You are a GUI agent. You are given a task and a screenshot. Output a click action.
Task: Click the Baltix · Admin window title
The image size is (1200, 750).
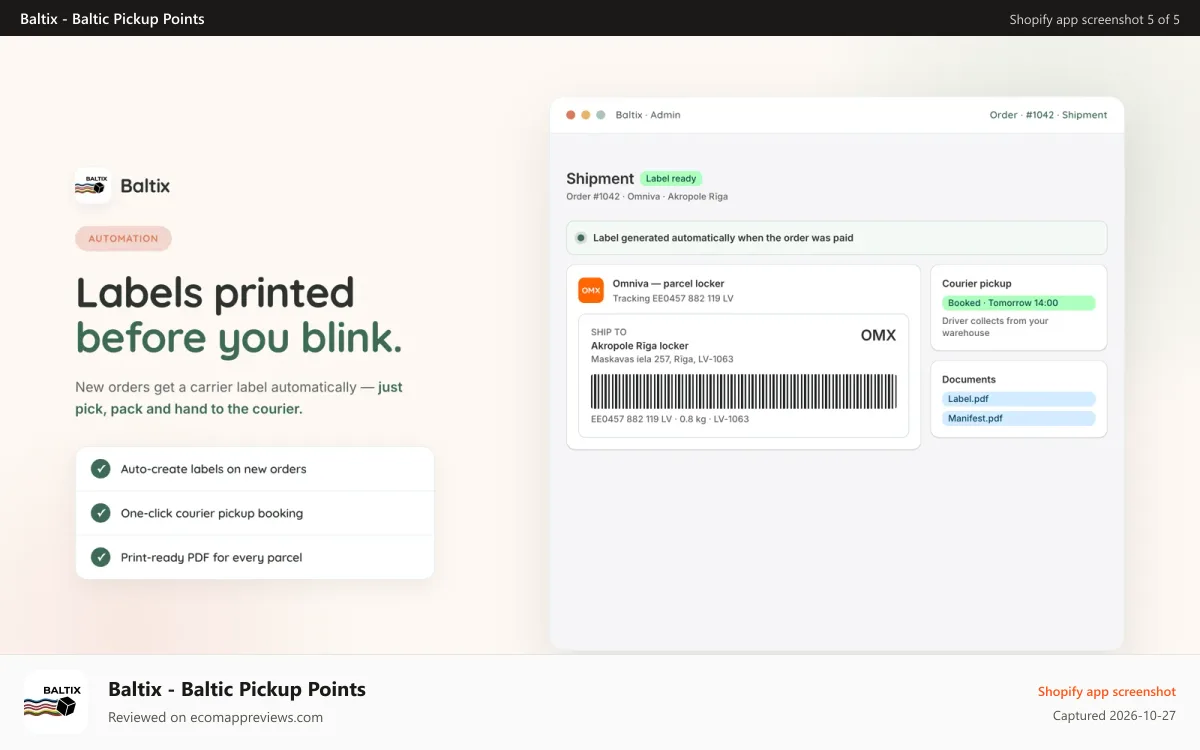click(648, 115)
